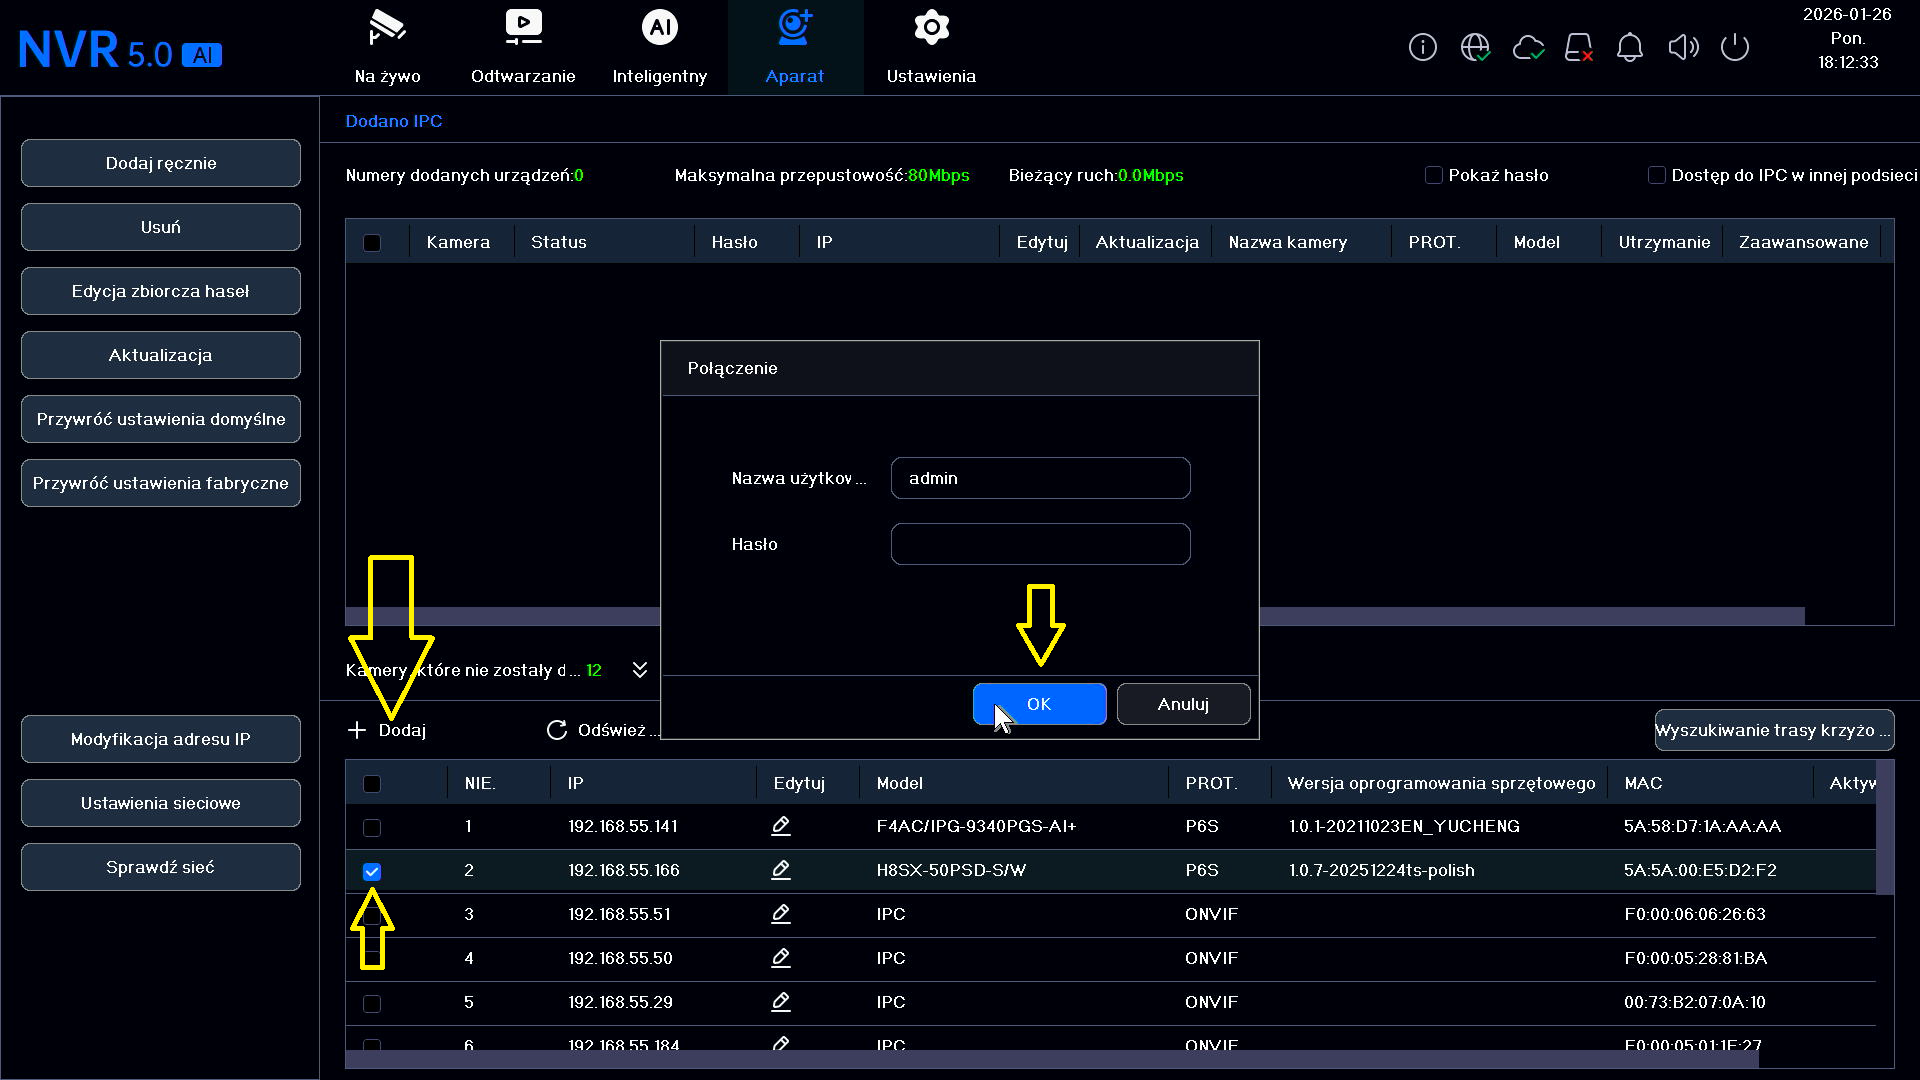
Task: Click the power shutdown icon
Action: pyautogui.click(x=1735, y=47)
